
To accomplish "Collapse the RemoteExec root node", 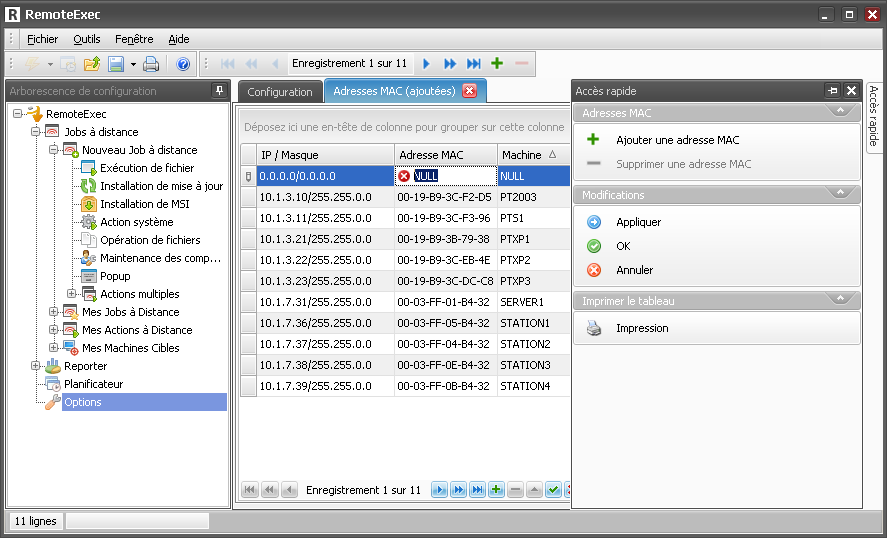I will (x=18, y=114).
